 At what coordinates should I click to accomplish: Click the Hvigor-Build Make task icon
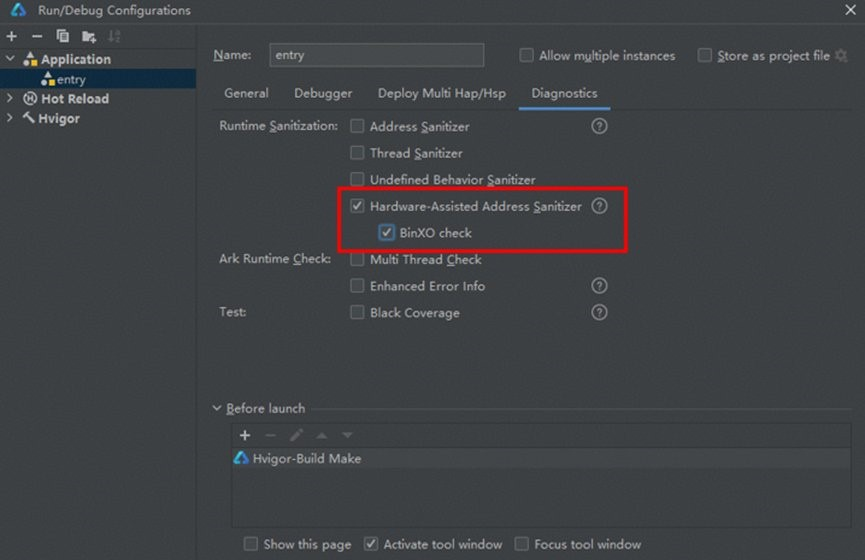[241, 458]
